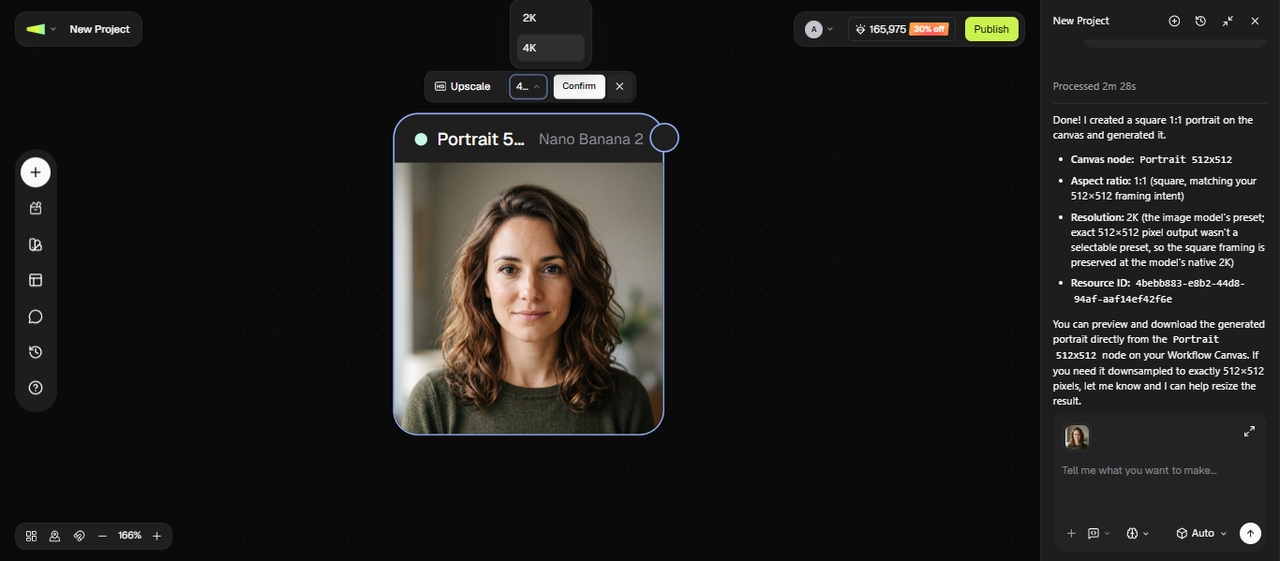Viewport: 1280px width, 561px height.
Task: Click the grid layout icon in bottom toolbar
Action: [31, 536]
